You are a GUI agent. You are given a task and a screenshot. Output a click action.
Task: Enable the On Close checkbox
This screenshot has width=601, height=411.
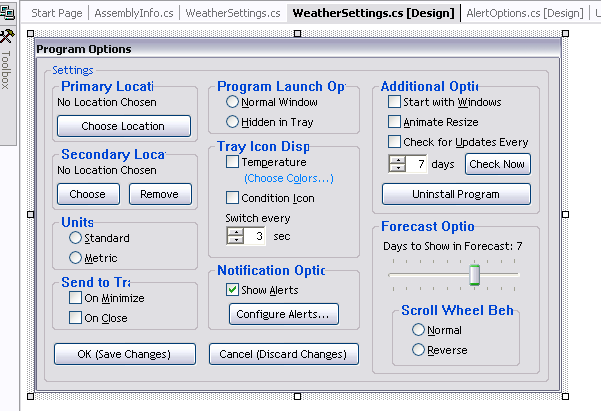point(75,317)
